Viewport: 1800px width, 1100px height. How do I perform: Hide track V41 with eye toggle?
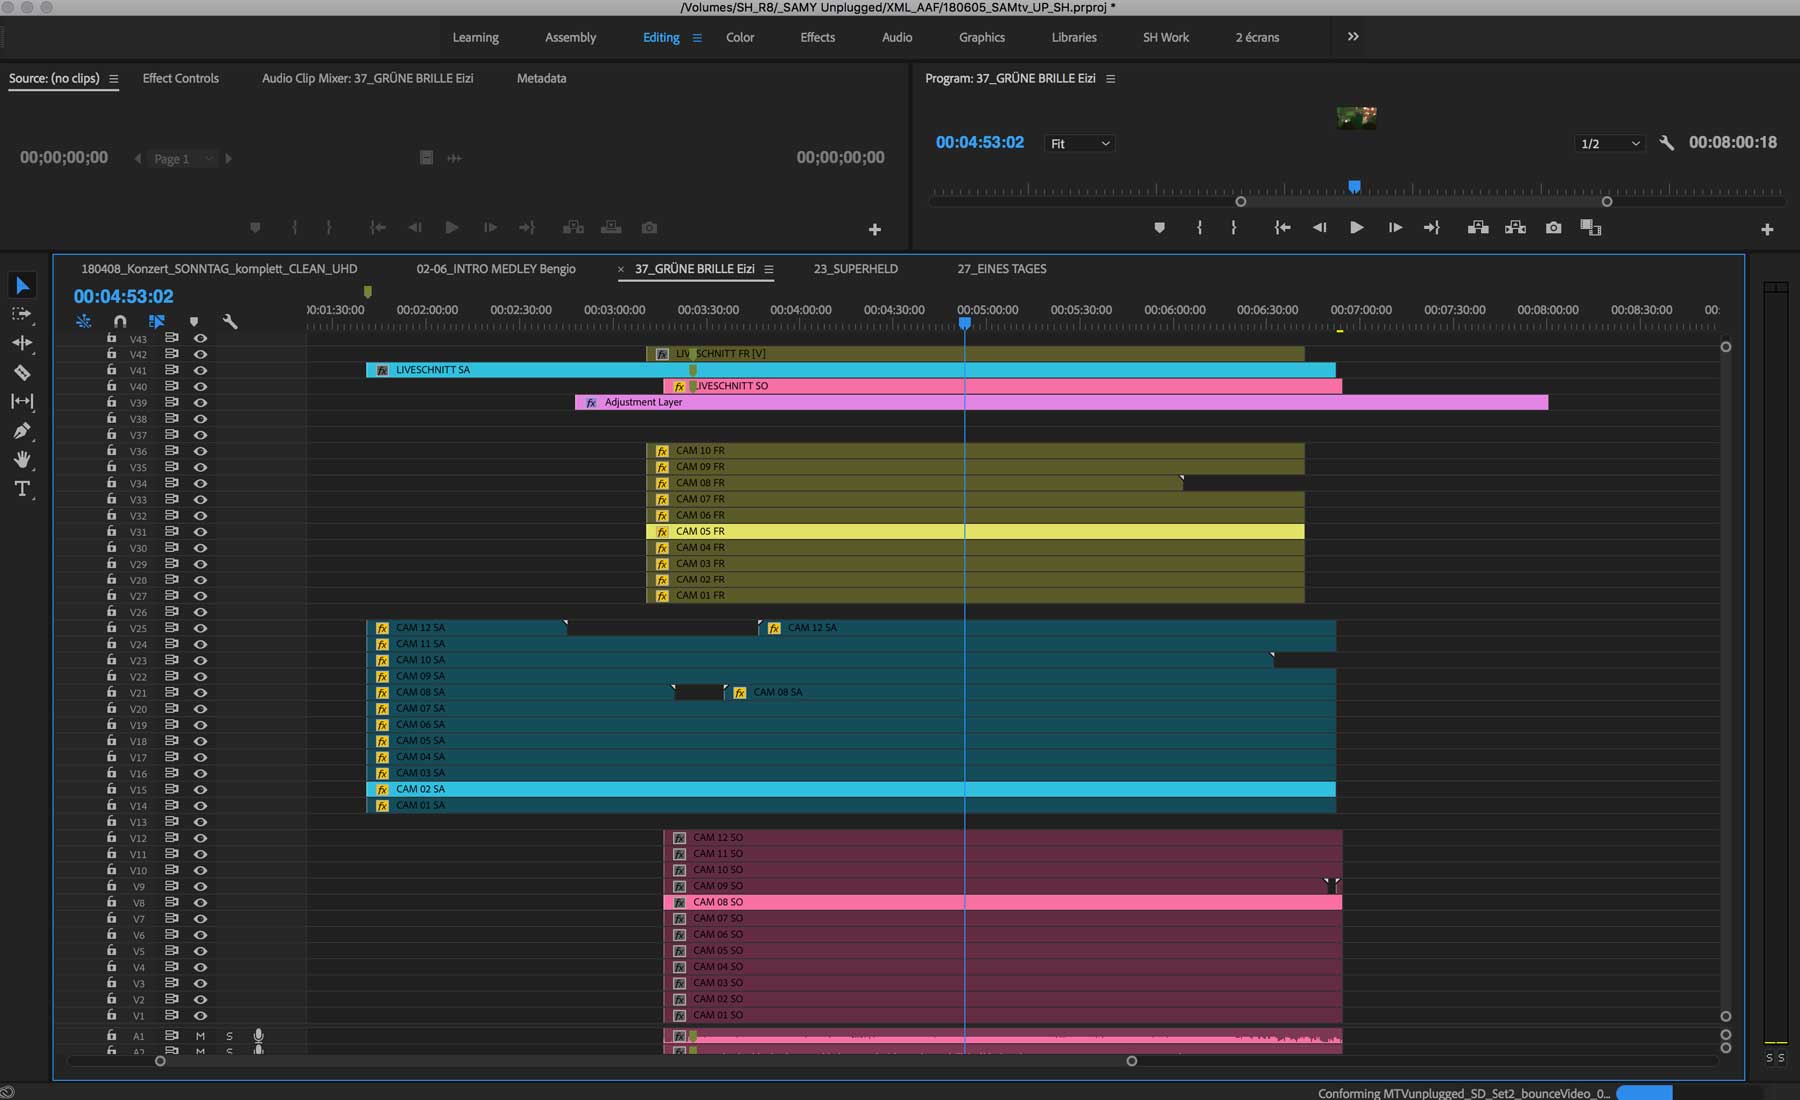coord(200,370)
